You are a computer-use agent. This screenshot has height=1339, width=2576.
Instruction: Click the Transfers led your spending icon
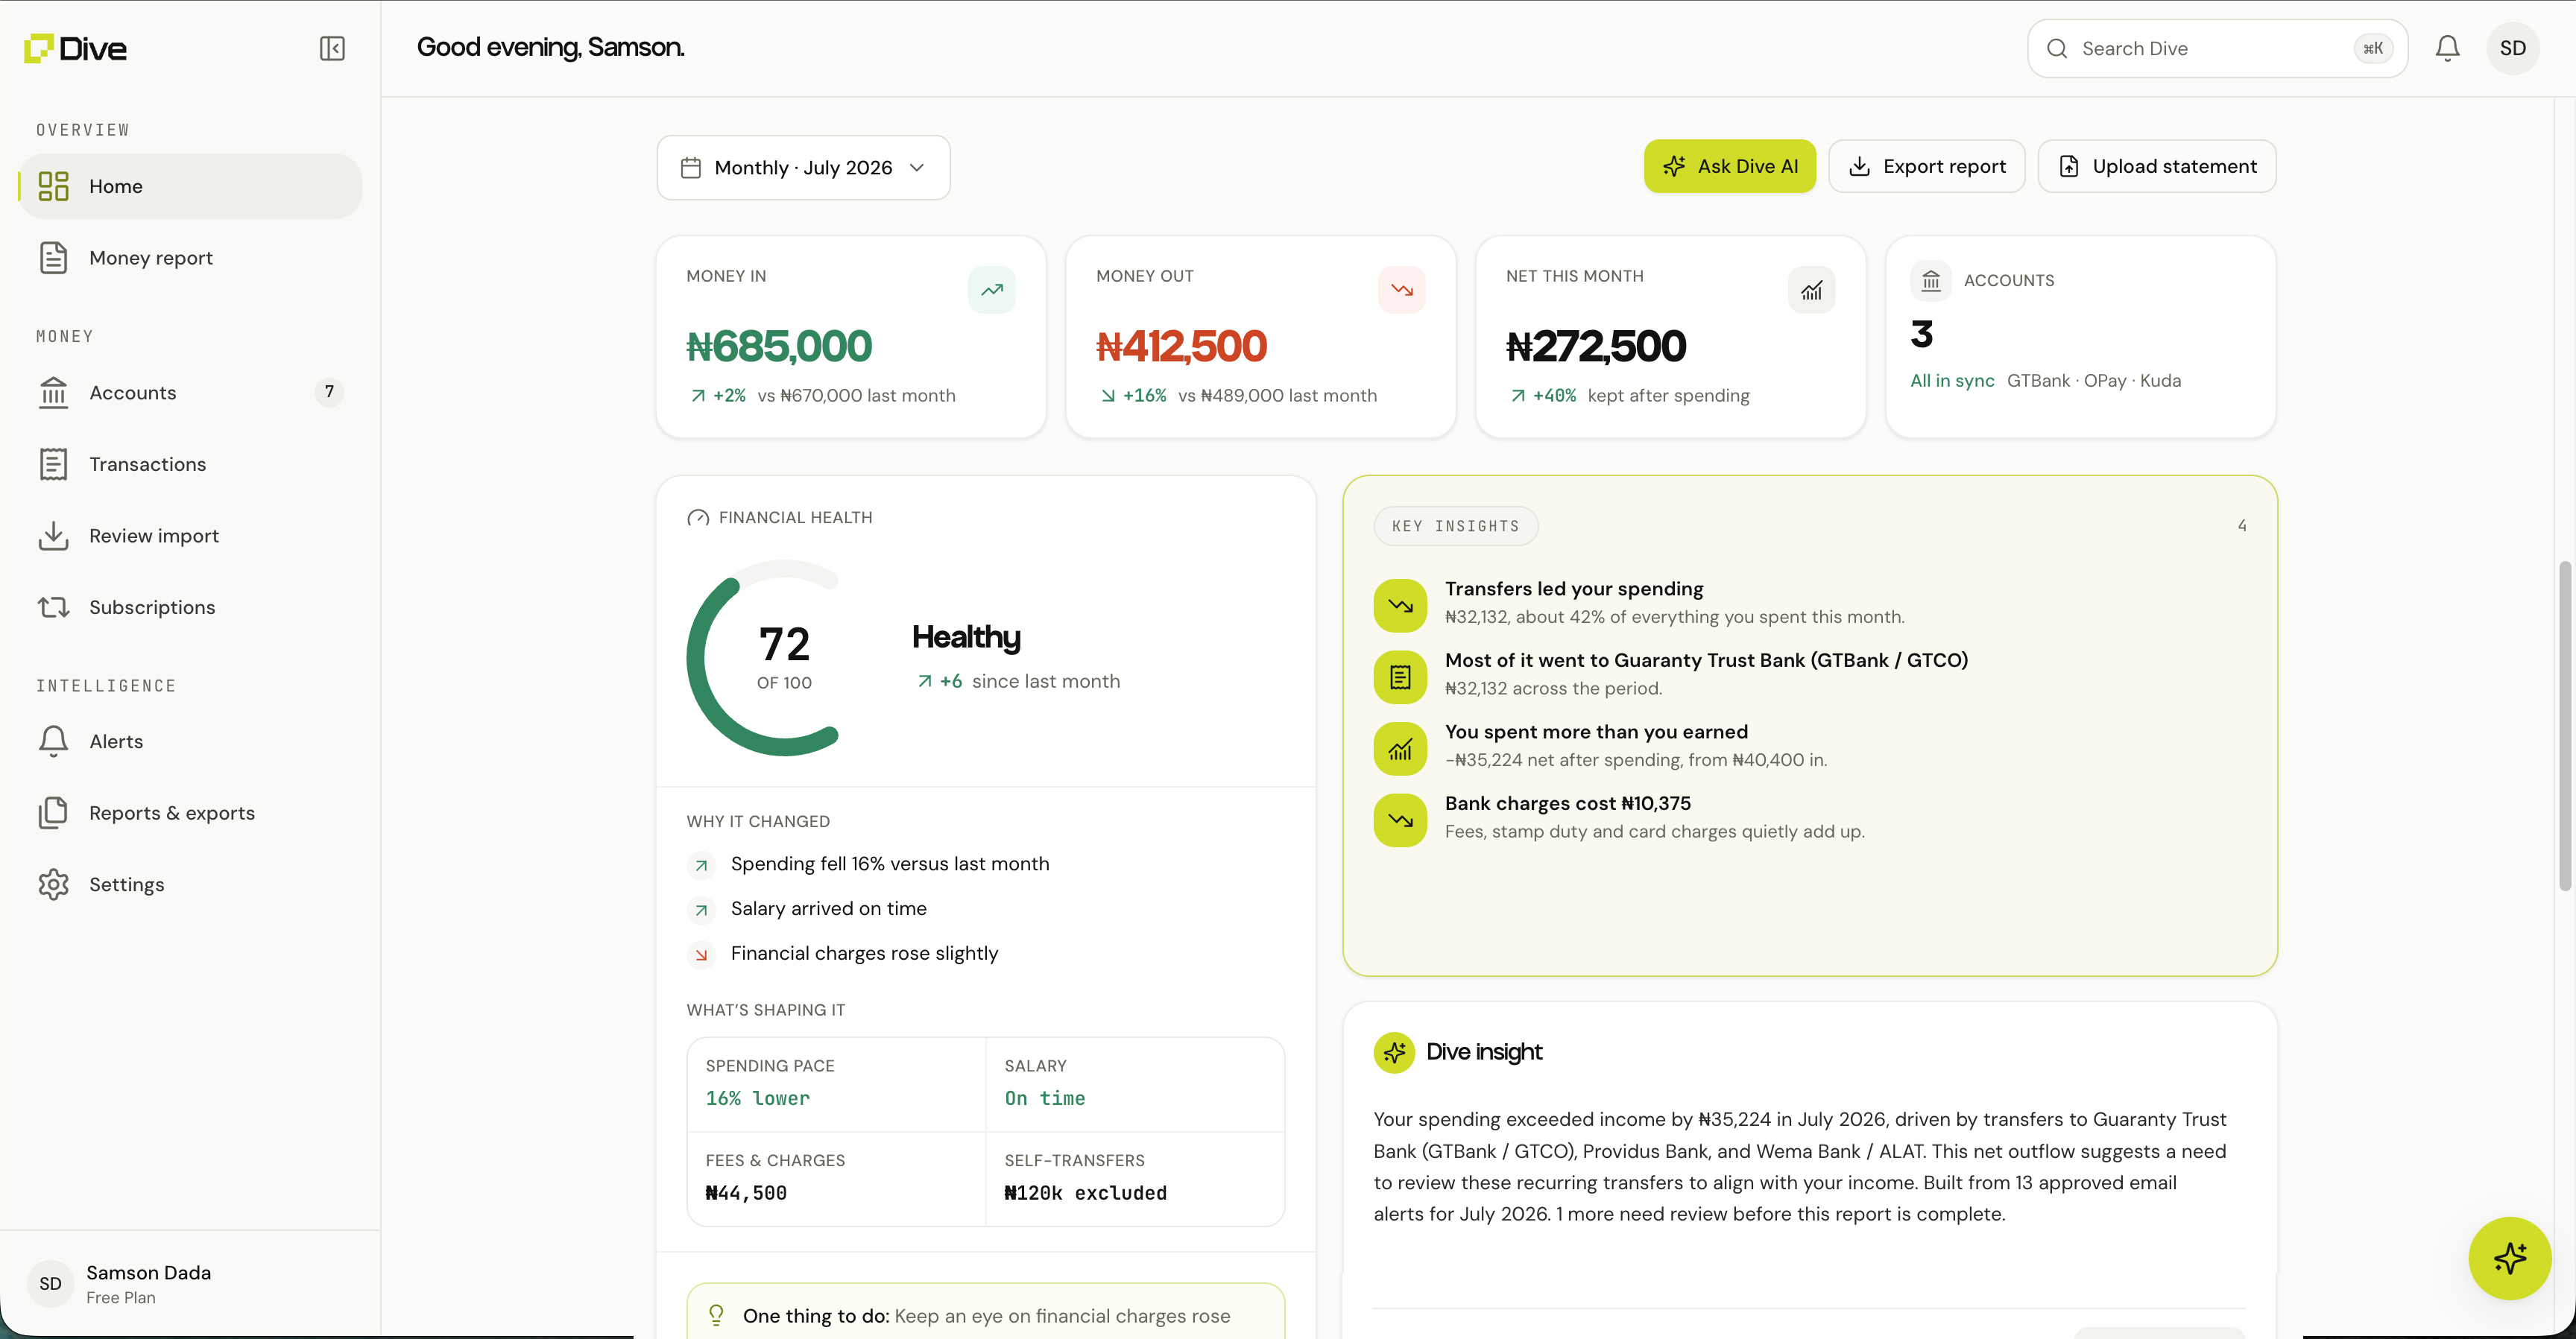pos(1400,606)
